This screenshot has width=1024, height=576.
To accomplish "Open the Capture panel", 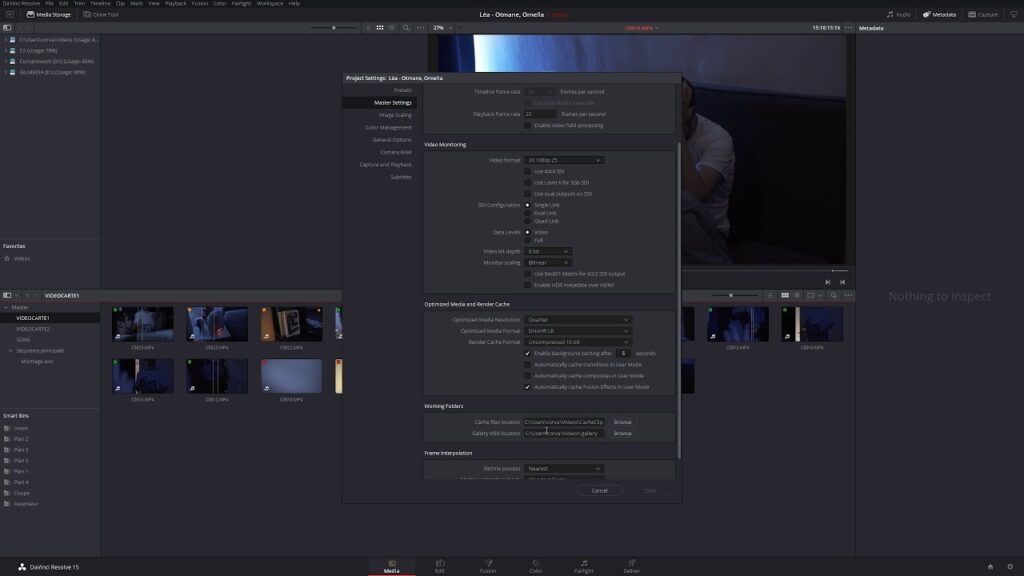I will (983, 14).
